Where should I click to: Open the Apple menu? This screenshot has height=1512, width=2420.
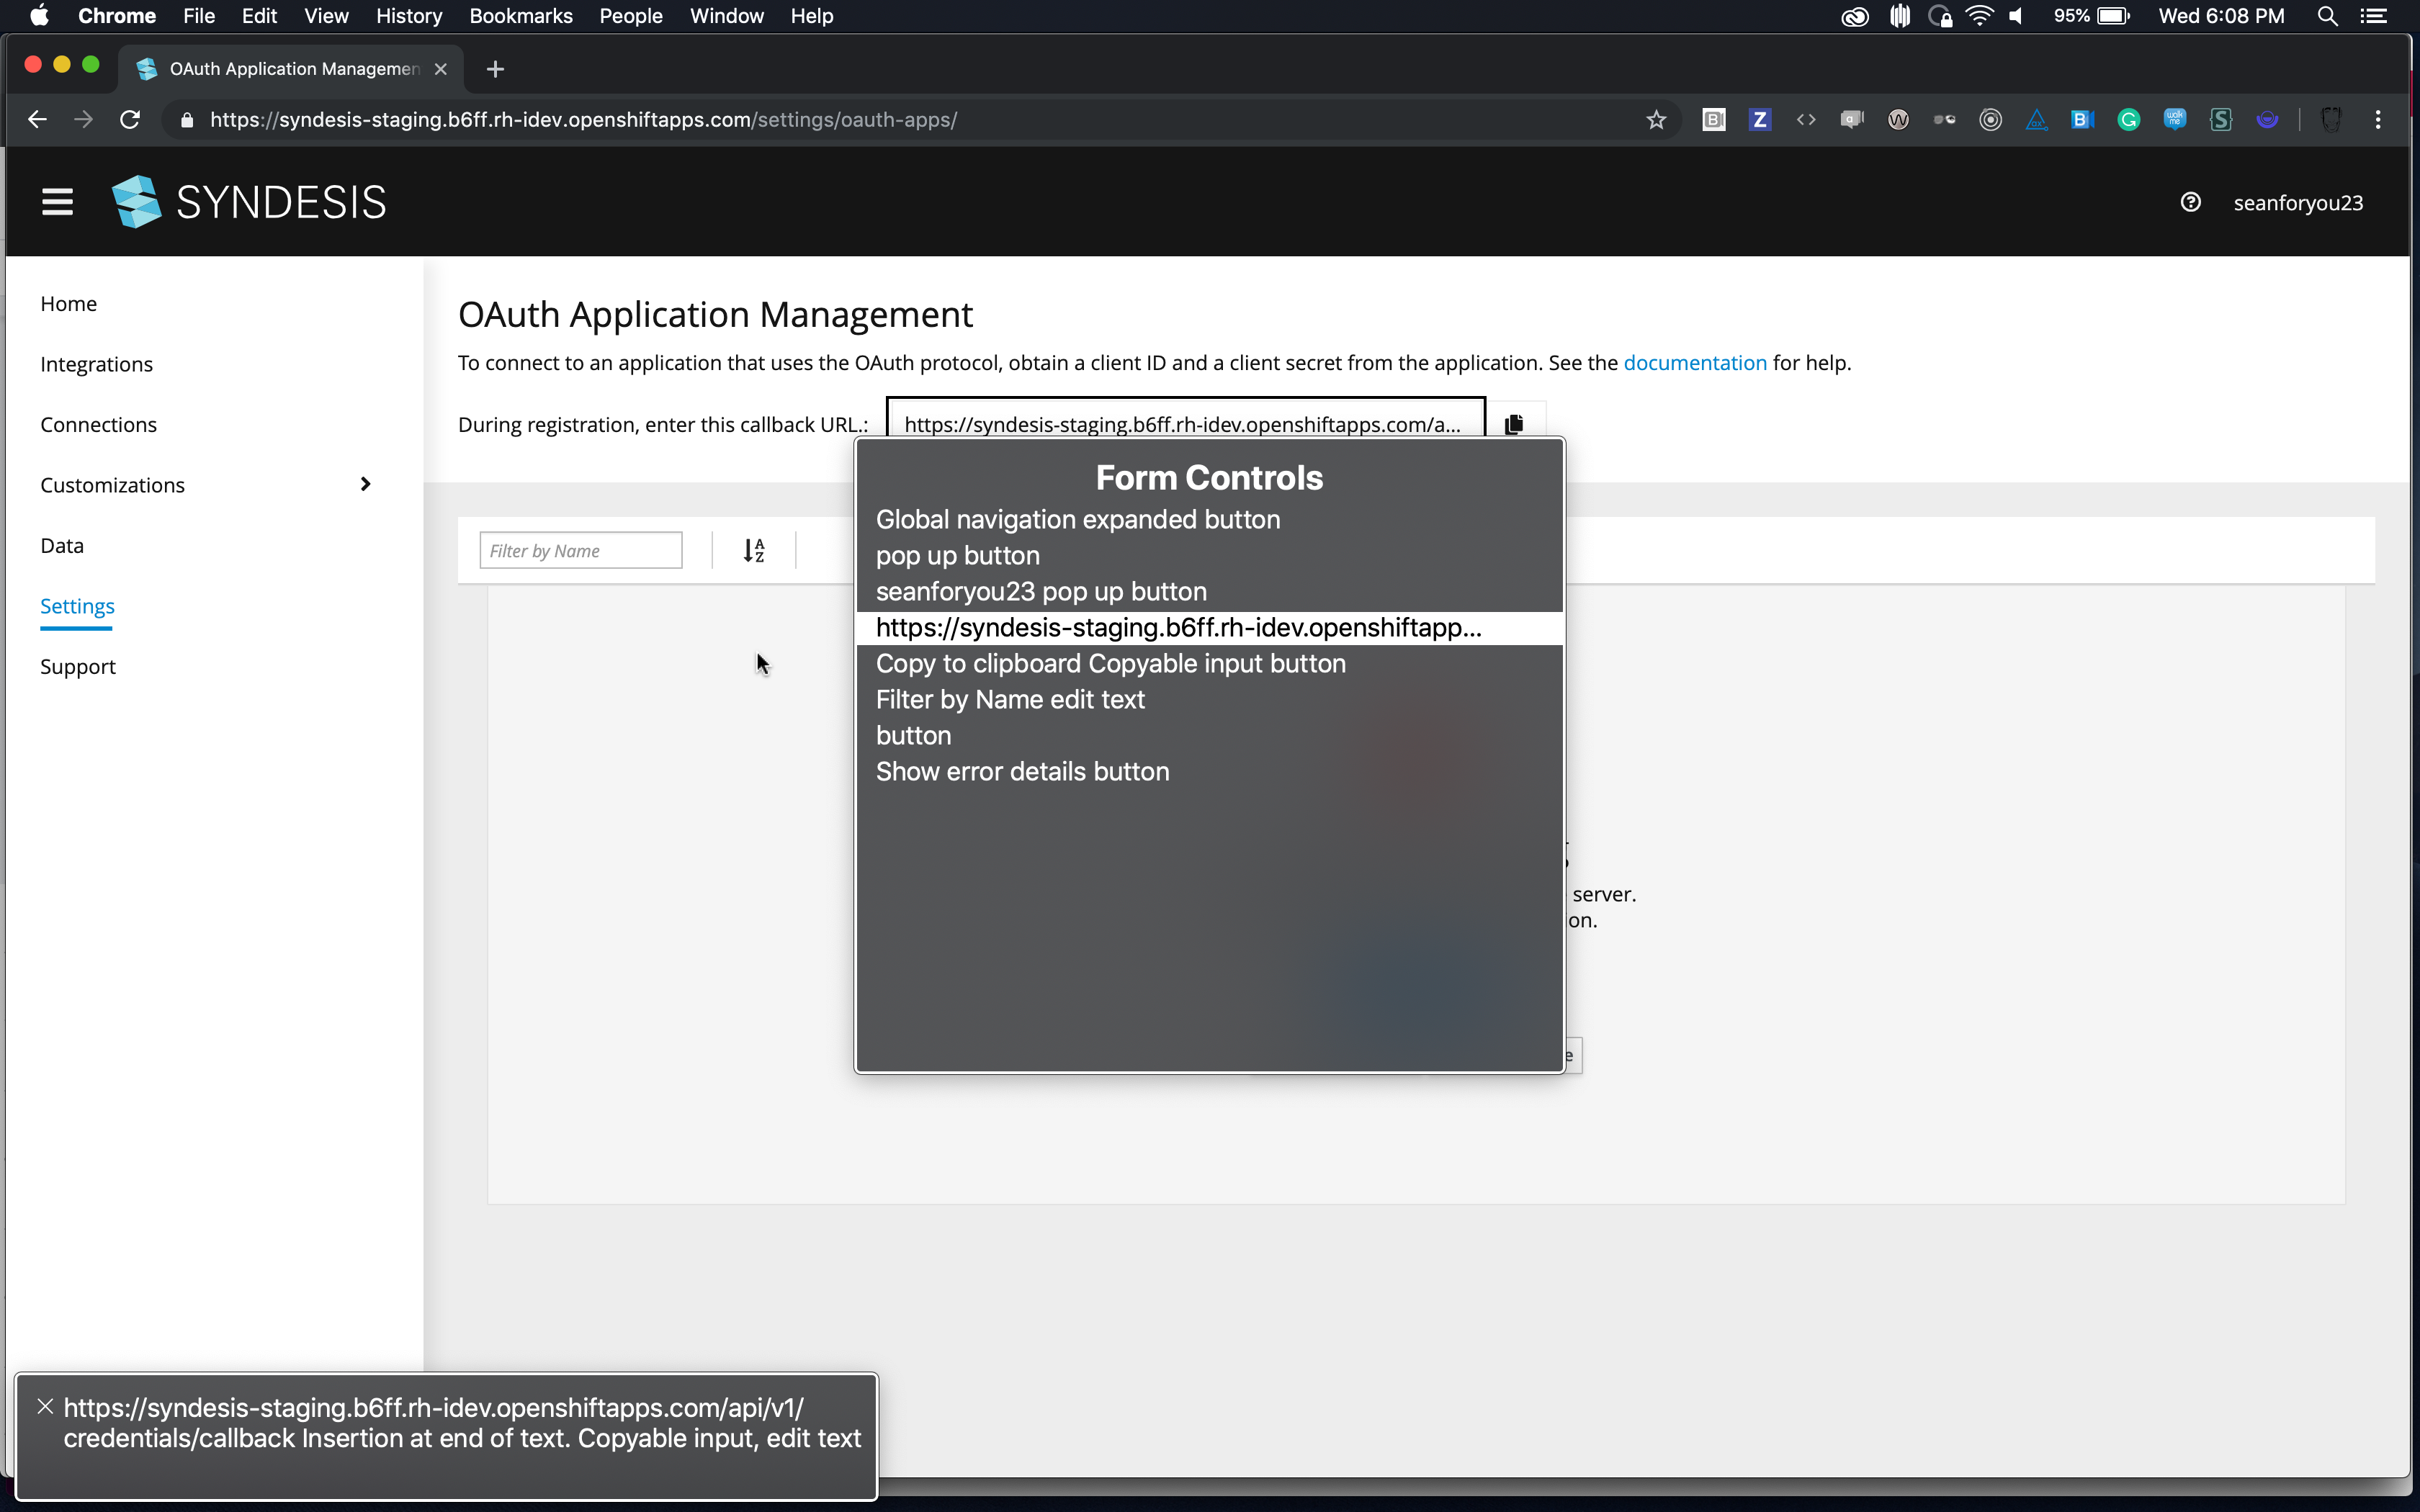[39, 16]
